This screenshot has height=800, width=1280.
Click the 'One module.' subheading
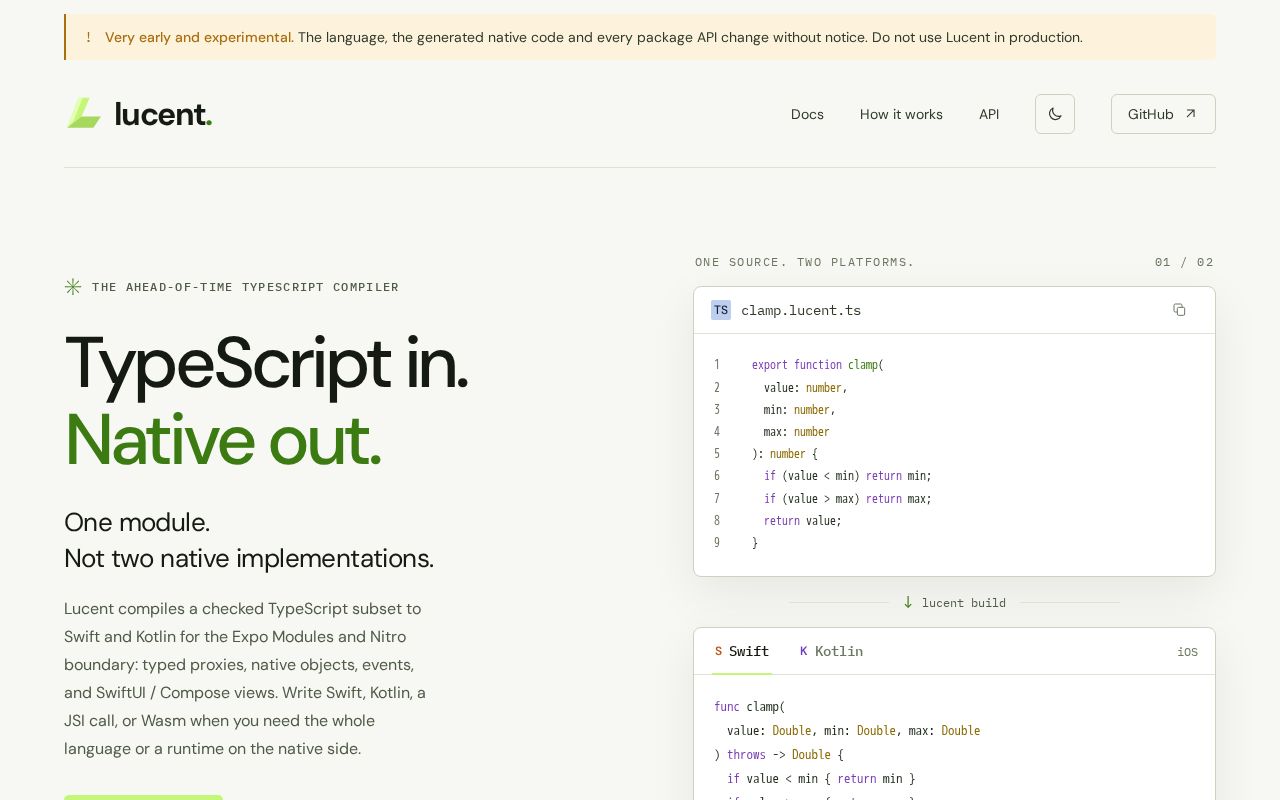point(137,522)
